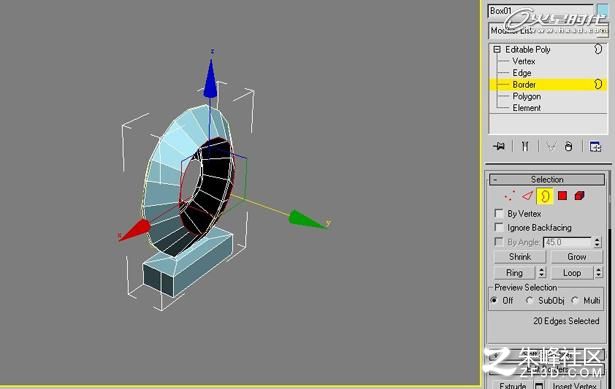
Task: Select Edge sub-object mode icon
Action: point(528,195)
